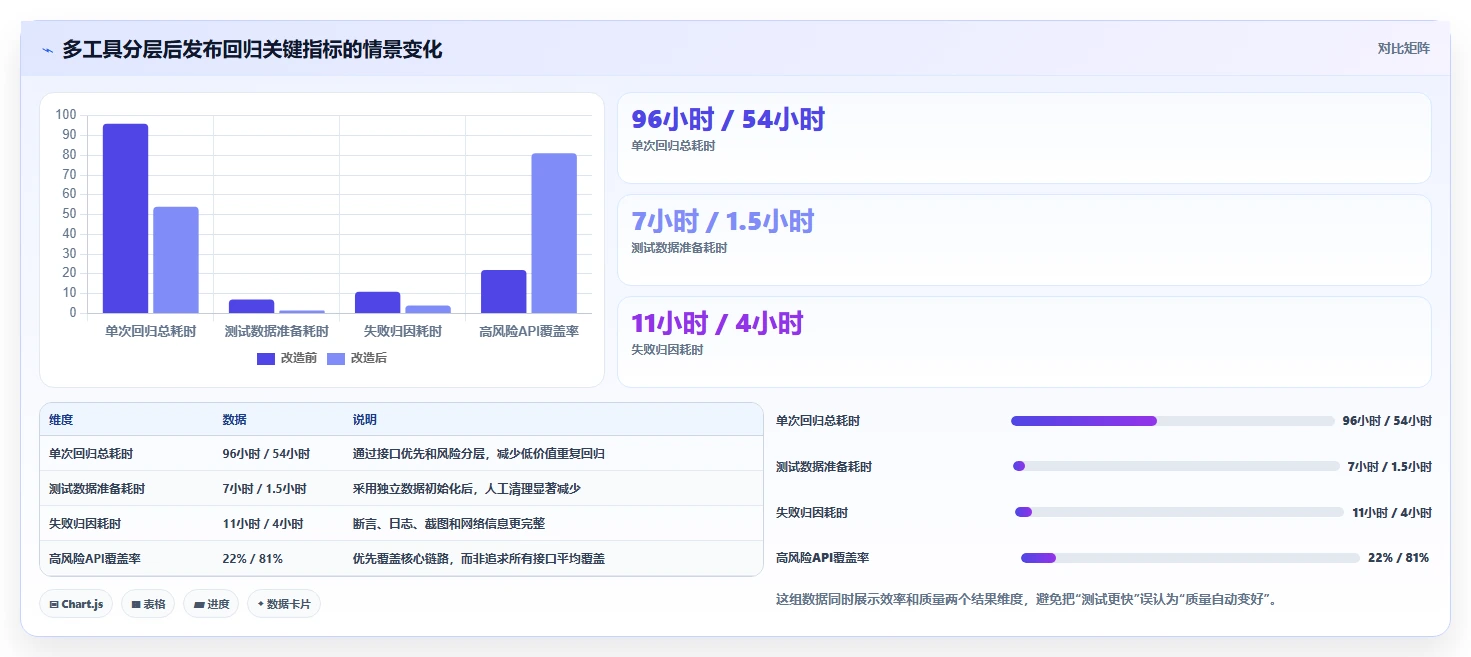Click the title 多工具分层后发布回归关键指标的情景变化
The width and height of the screenshot is (1471, 657).
(252, 49)
